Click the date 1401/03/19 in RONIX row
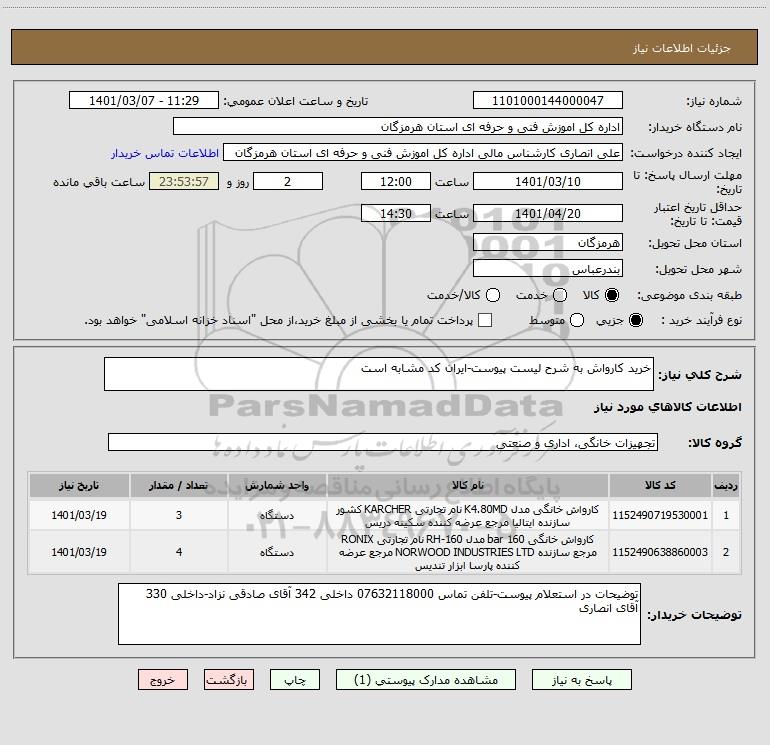 pyautogui.click(x=79, y=552)
